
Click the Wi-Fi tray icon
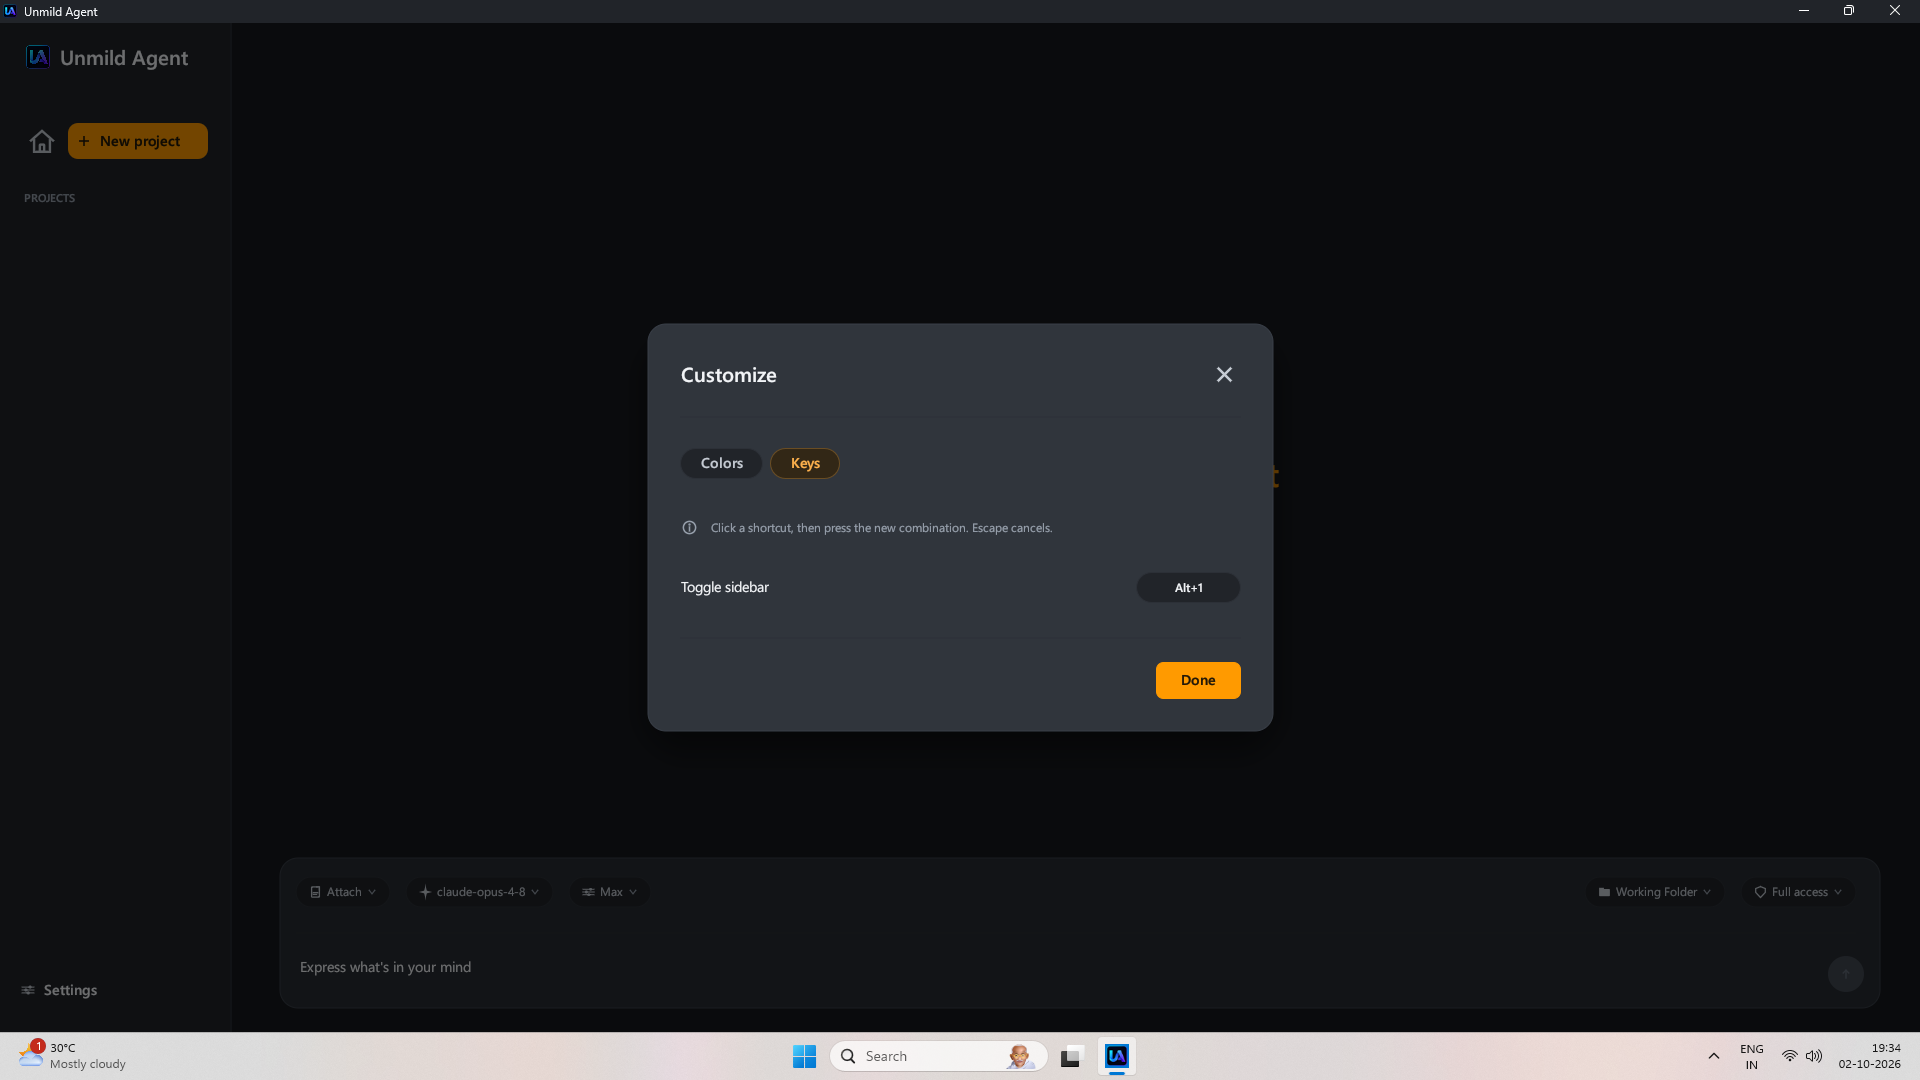pos(1790,1056)
